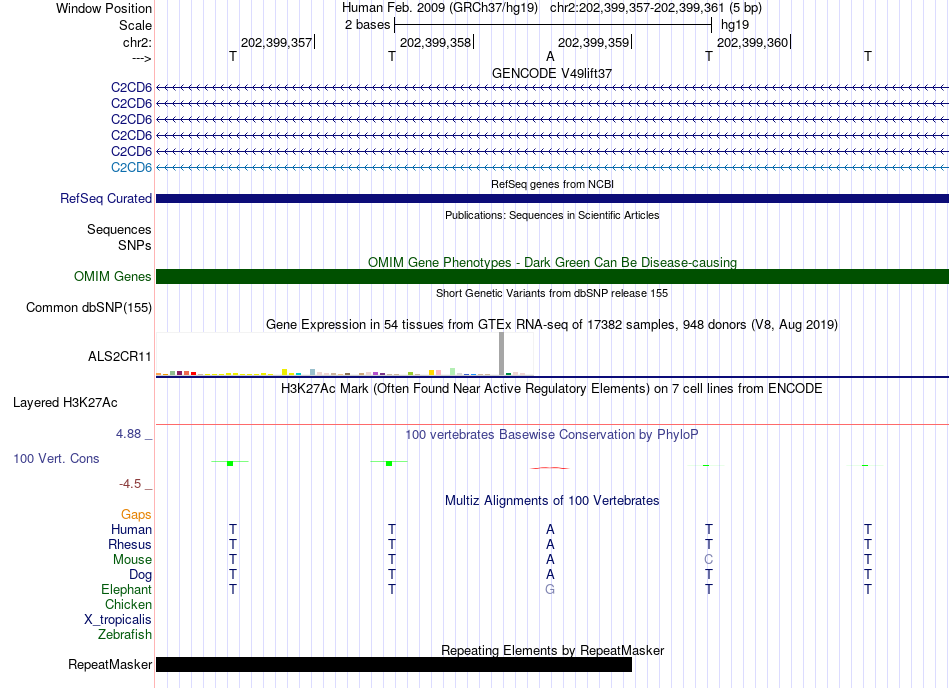950x688 pixels.
Task: Select the Elephant alignment row label
Action: pos(127,589)
